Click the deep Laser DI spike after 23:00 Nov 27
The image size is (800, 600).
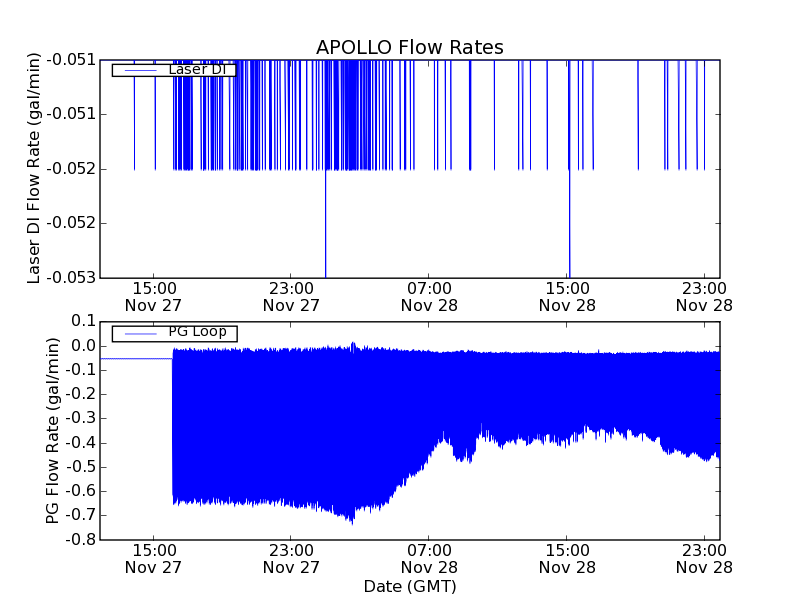tap(326, 224)
